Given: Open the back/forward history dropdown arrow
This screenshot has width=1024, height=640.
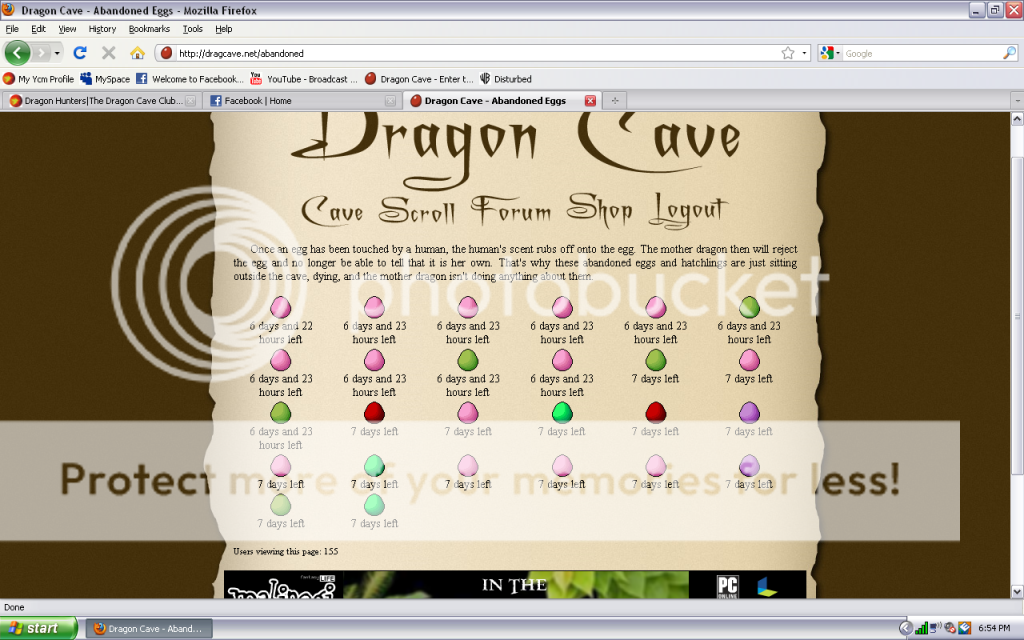Looking at the screenshot, I should pos(57,53).
